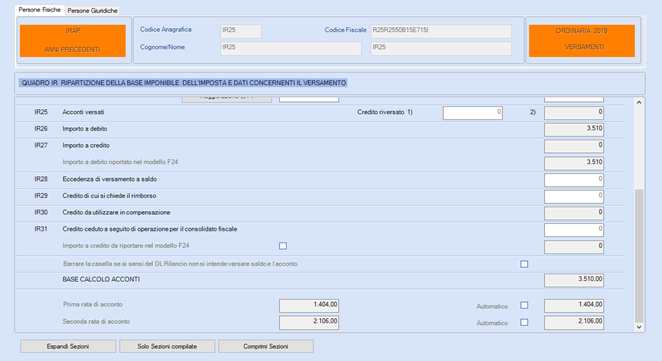Show Solo Sezioni compilate

tap(167, 346)
